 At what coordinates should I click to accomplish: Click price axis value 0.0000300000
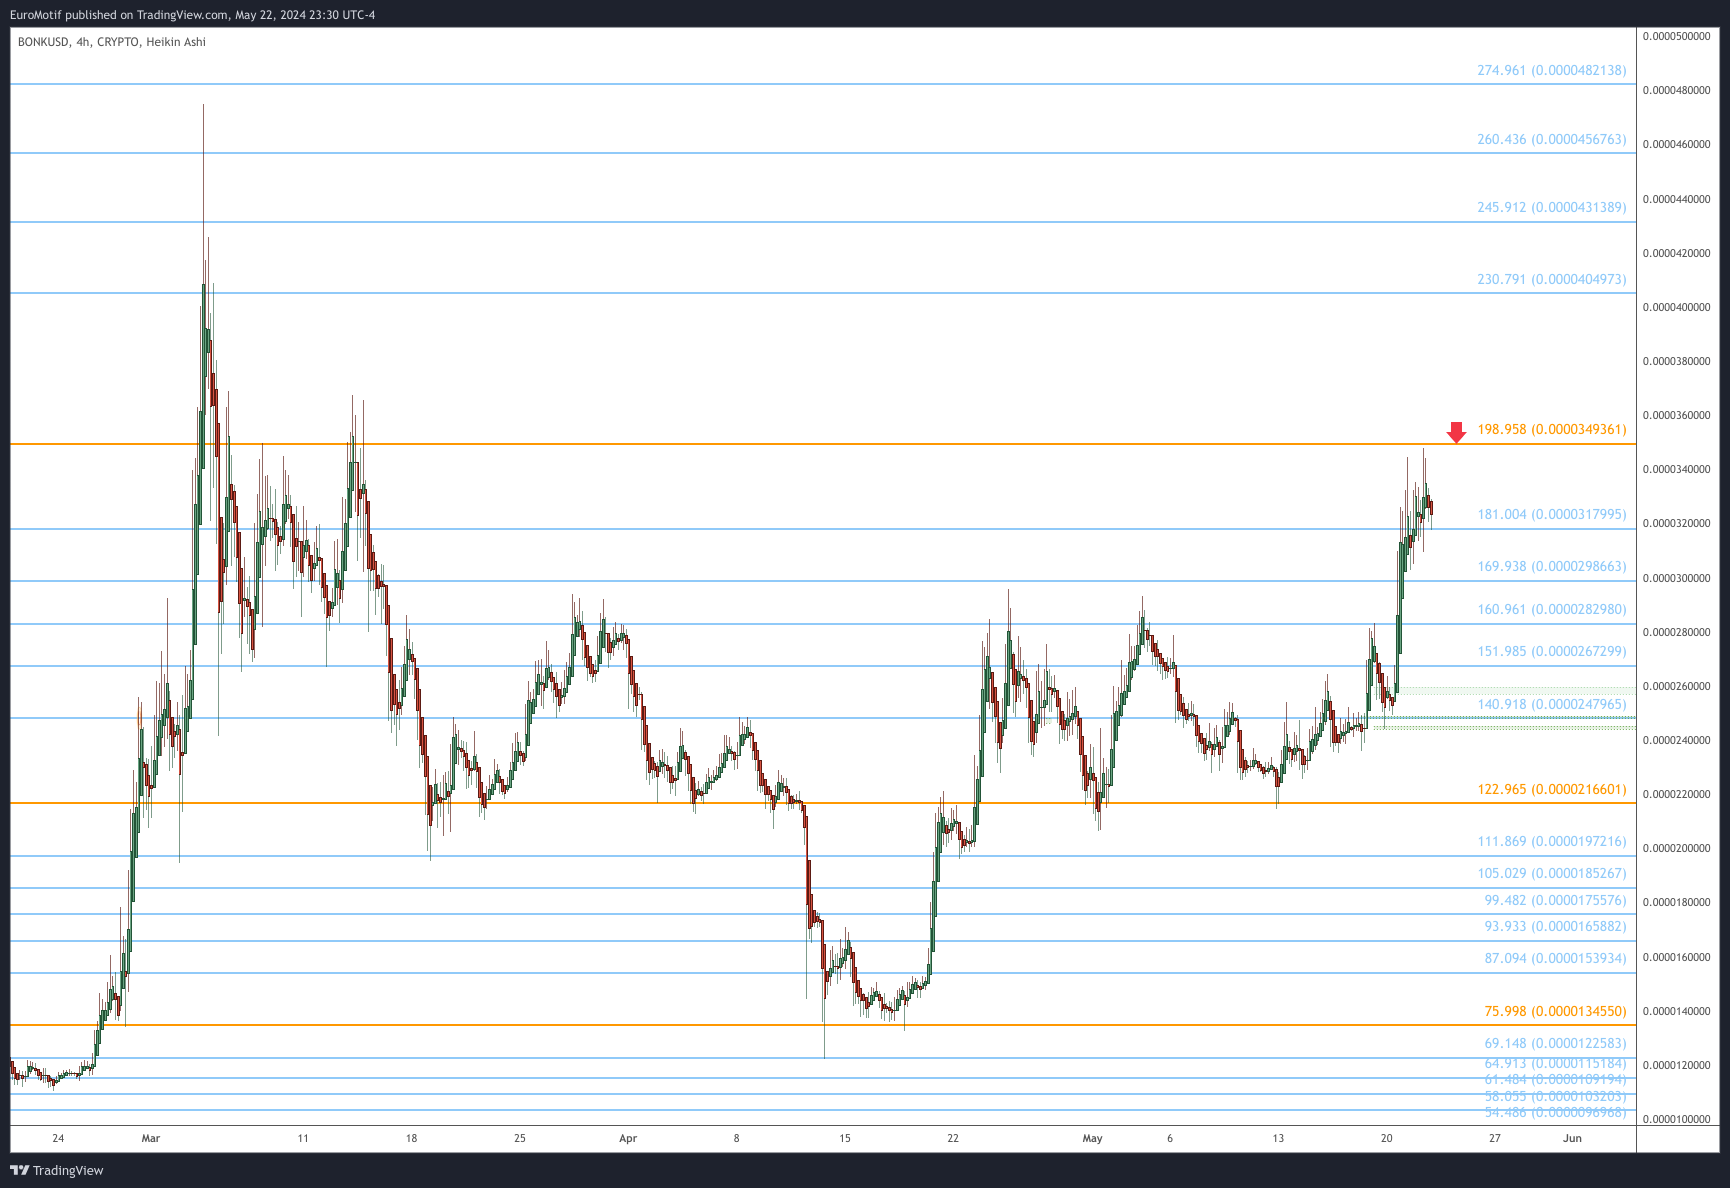point(1677,578)
